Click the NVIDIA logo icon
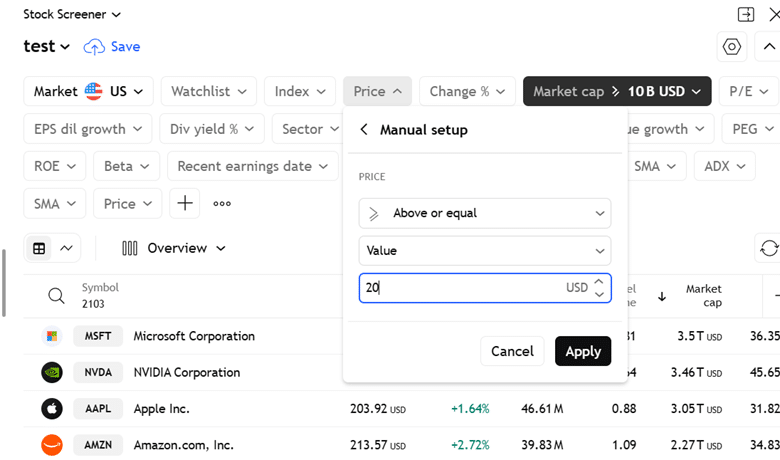This screenshot has width=780, height=460. tap(51, 372)
